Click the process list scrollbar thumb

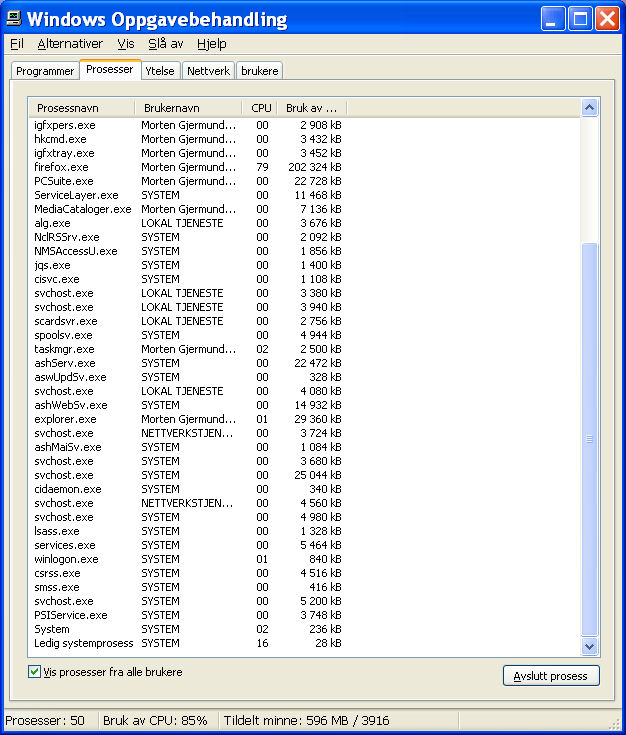click(x=589, y=439)
